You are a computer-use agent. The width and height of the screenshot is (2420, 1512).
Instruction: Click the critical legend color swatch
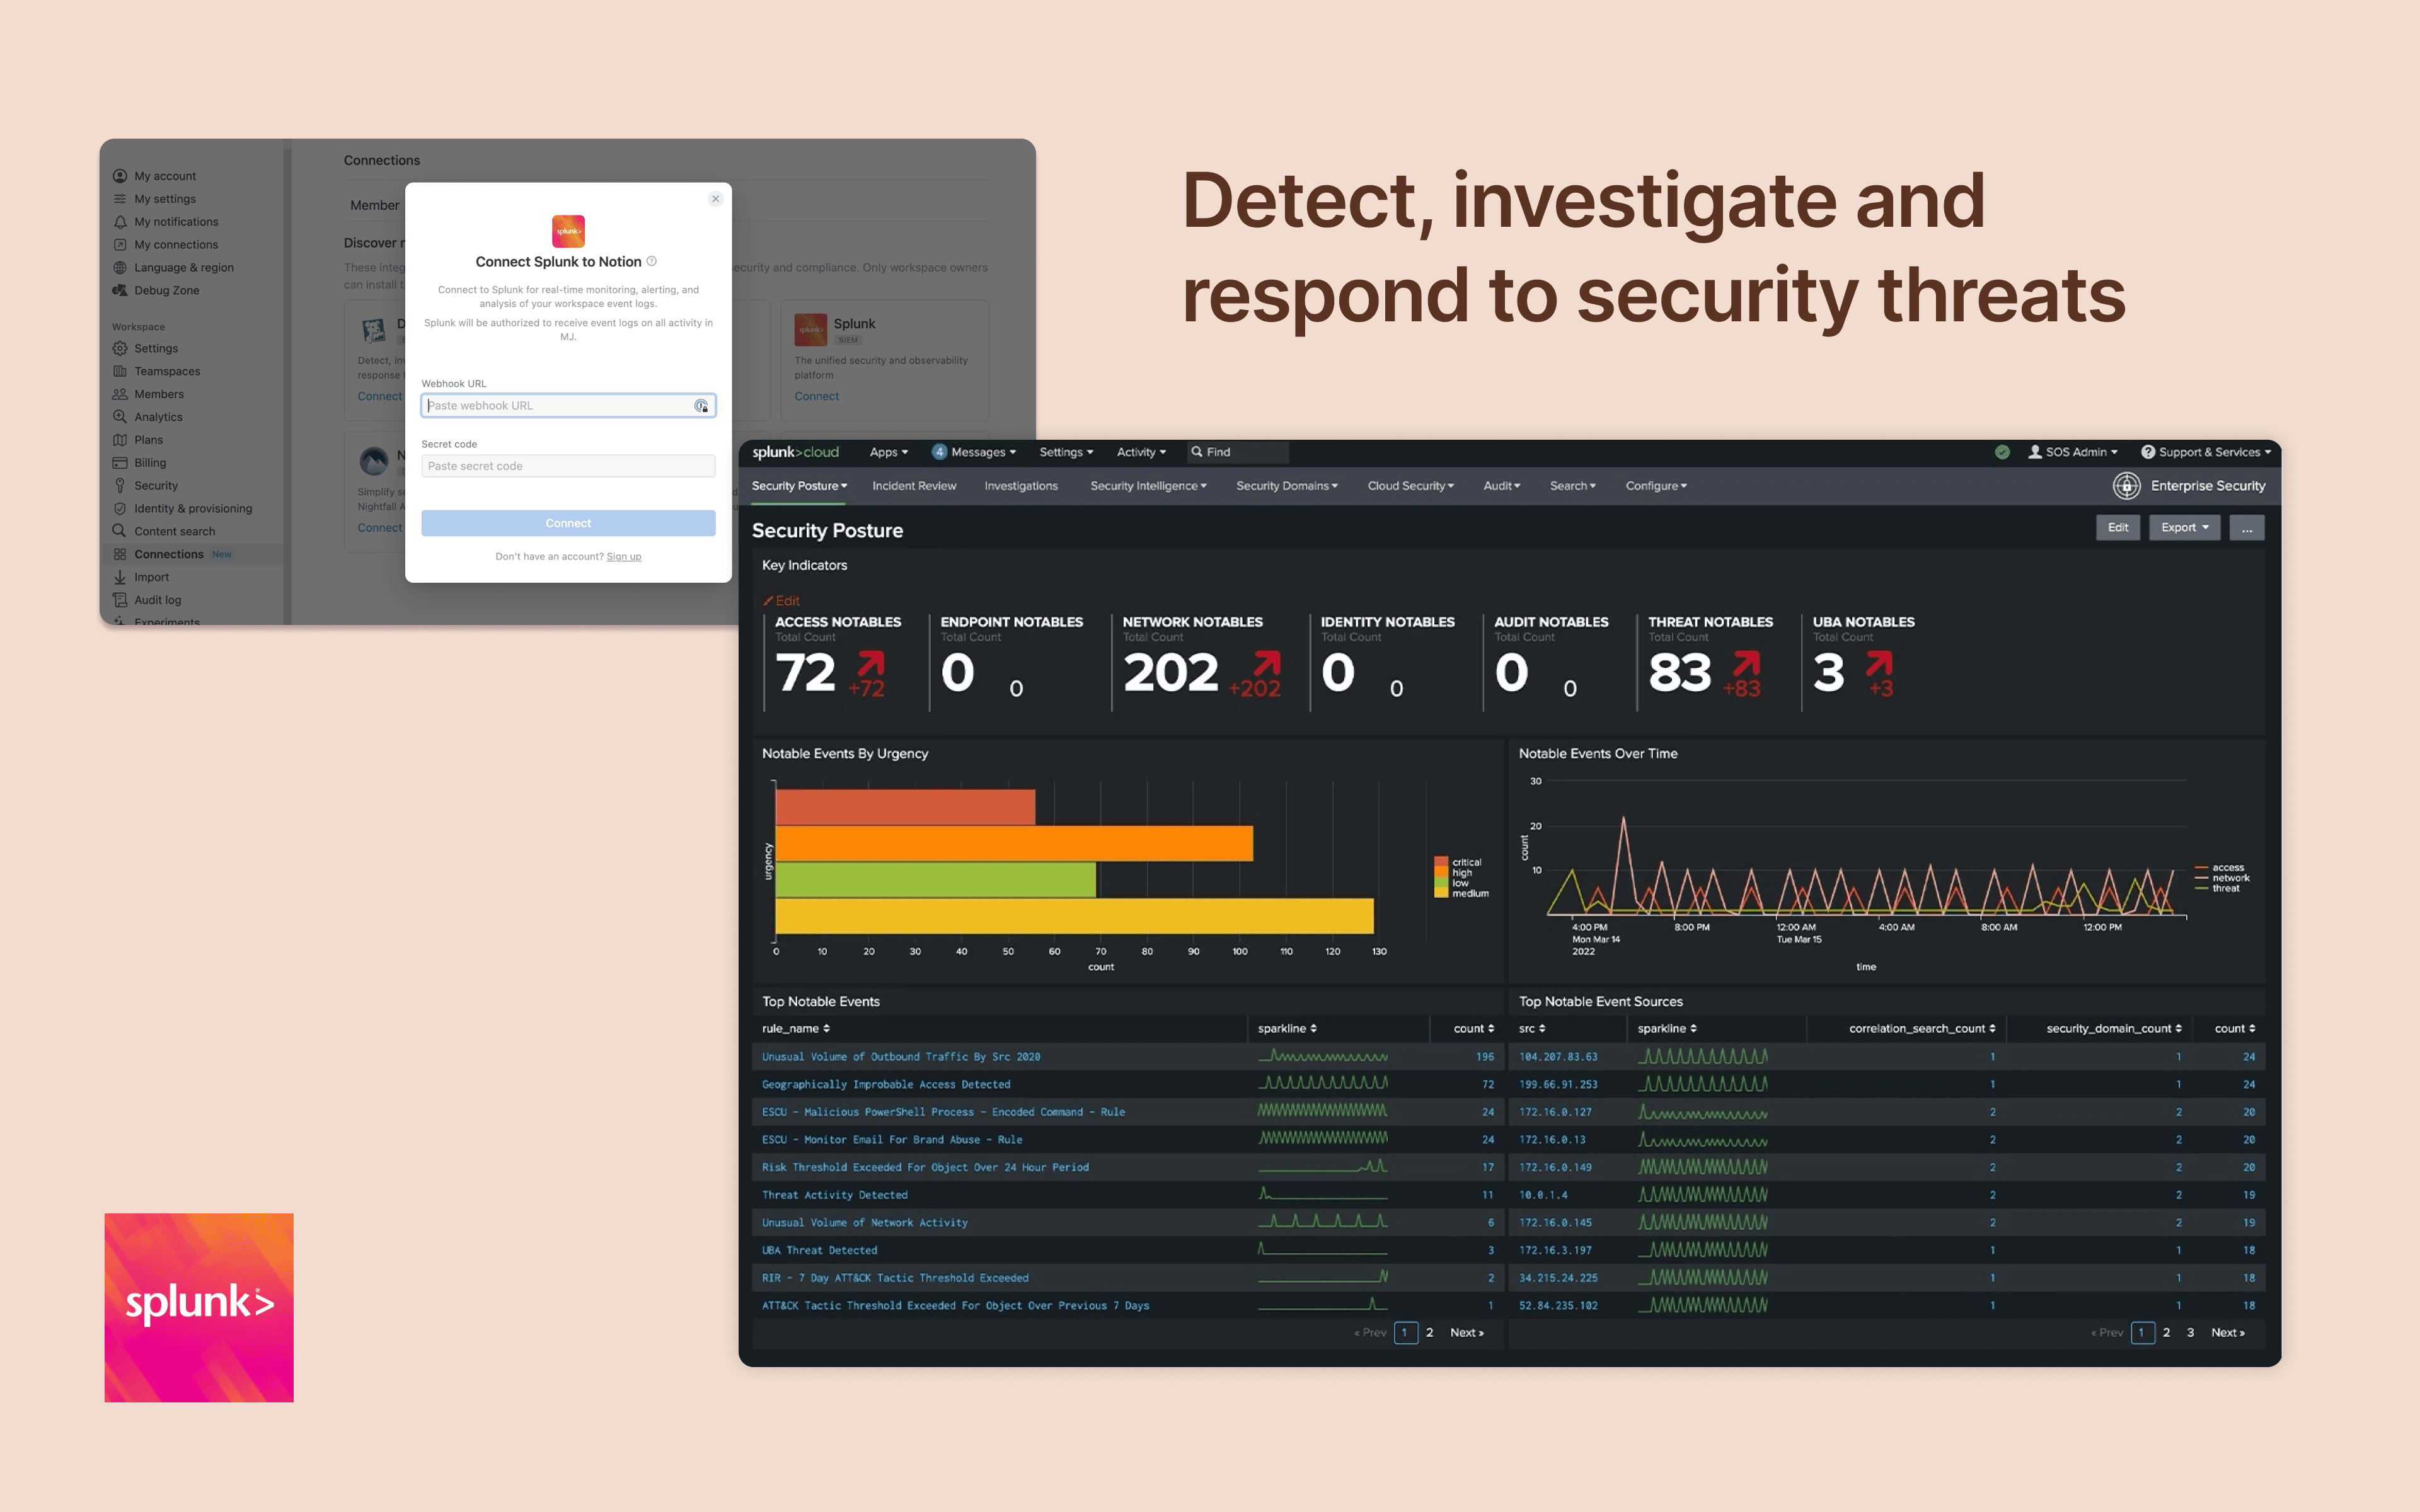coord(1441,862)
